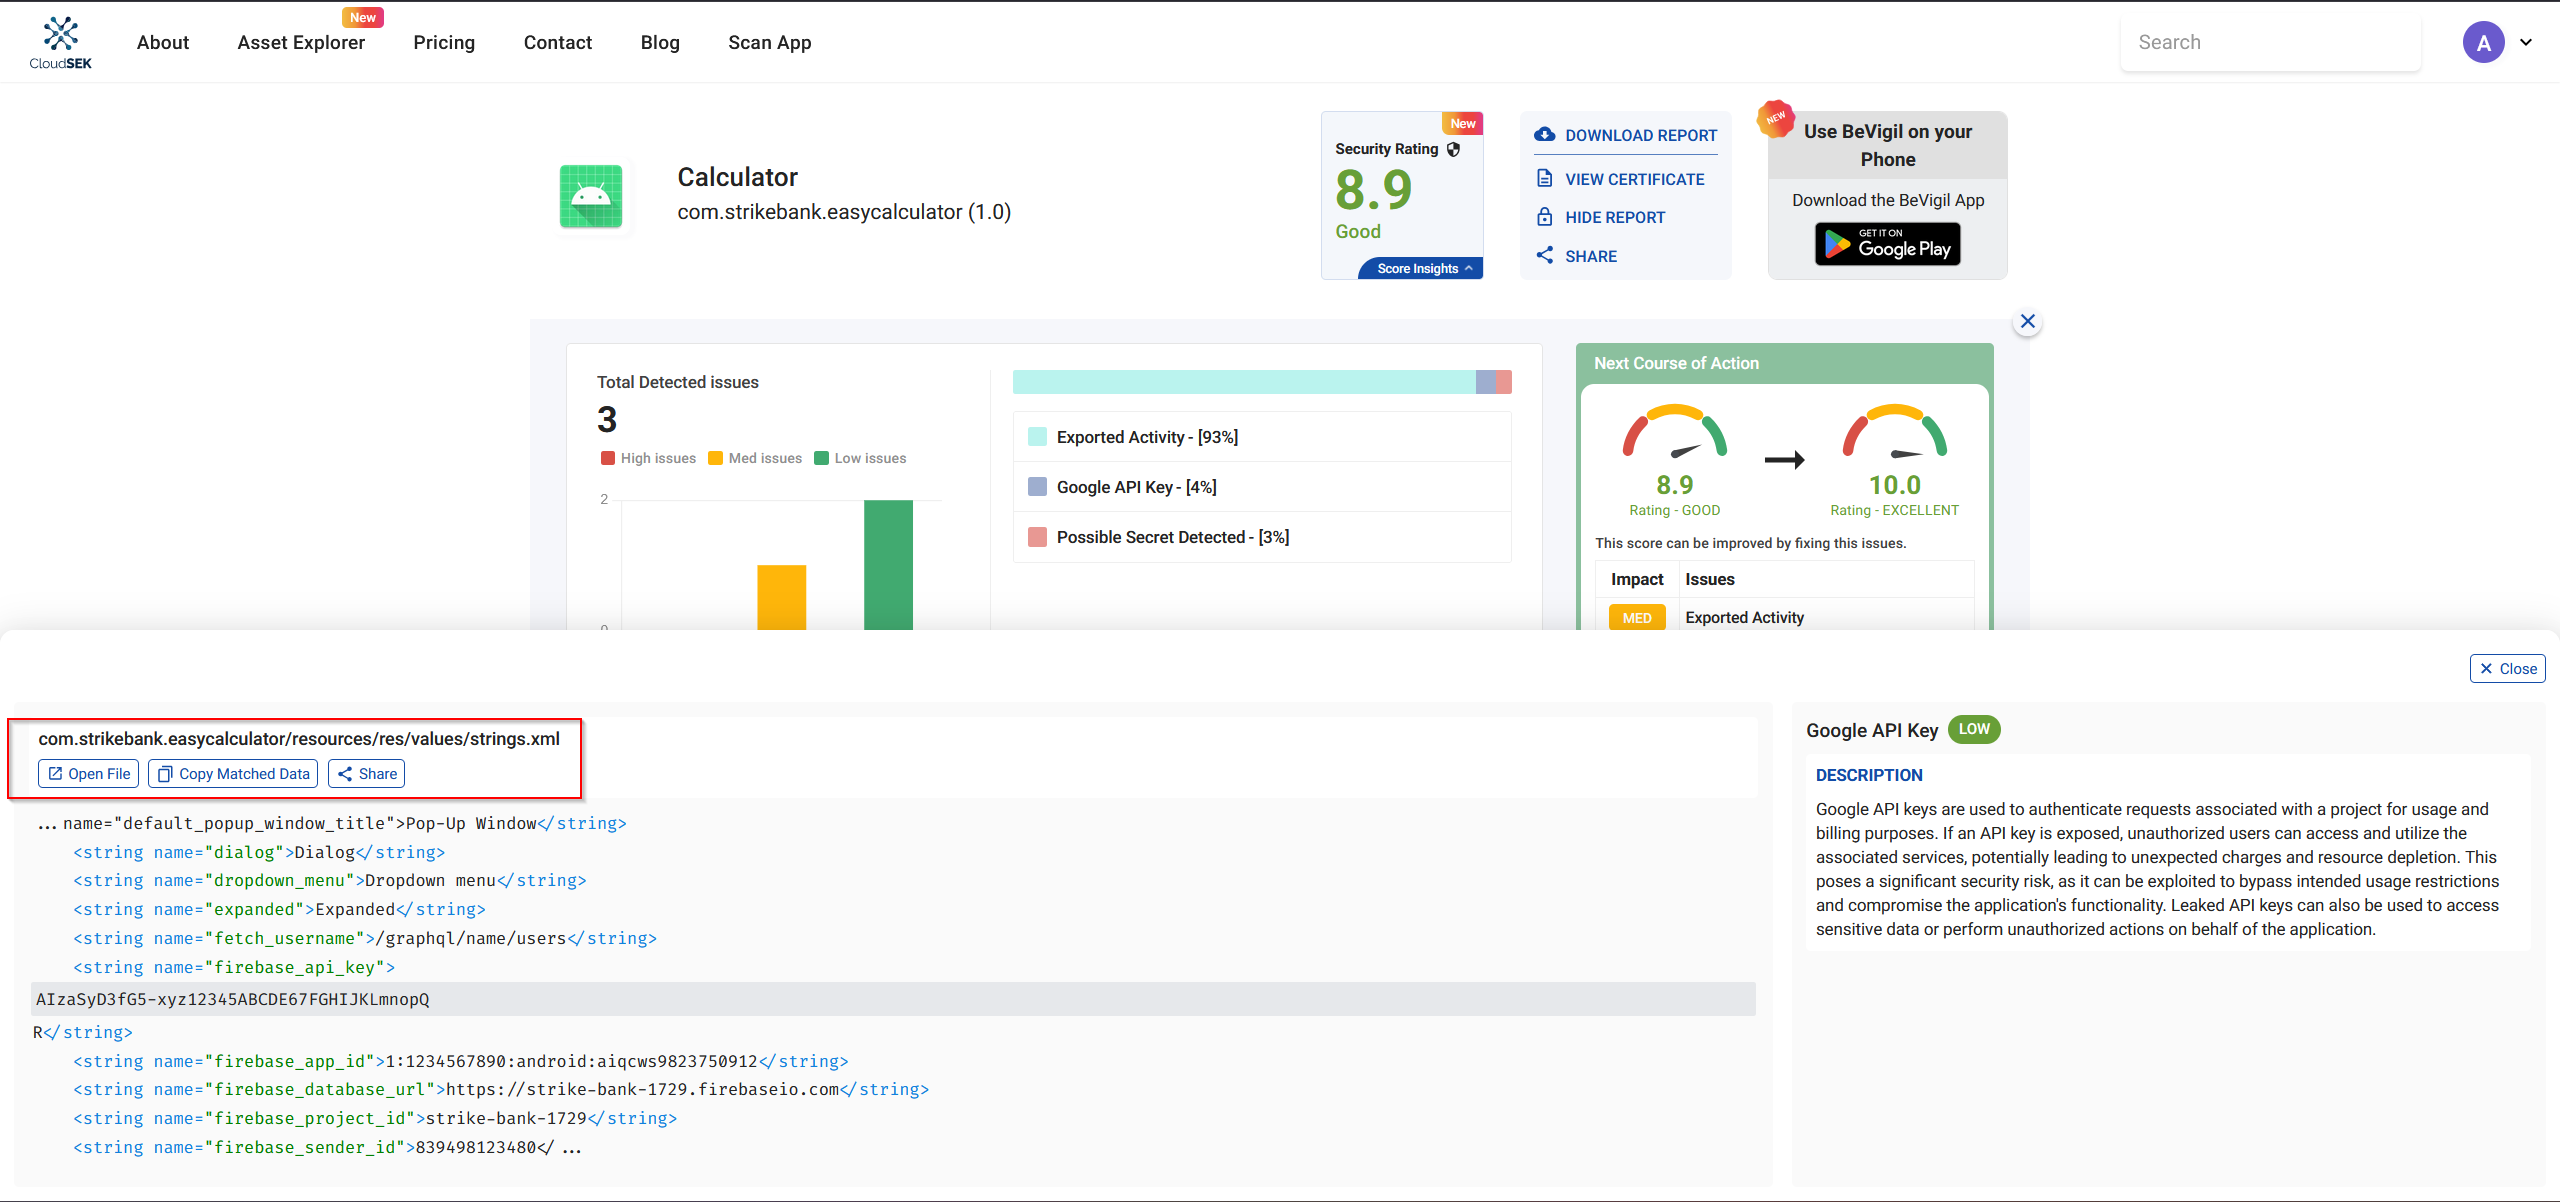Close the report panel with X
The image size is (2560, 1202).
pos(2027,322)
